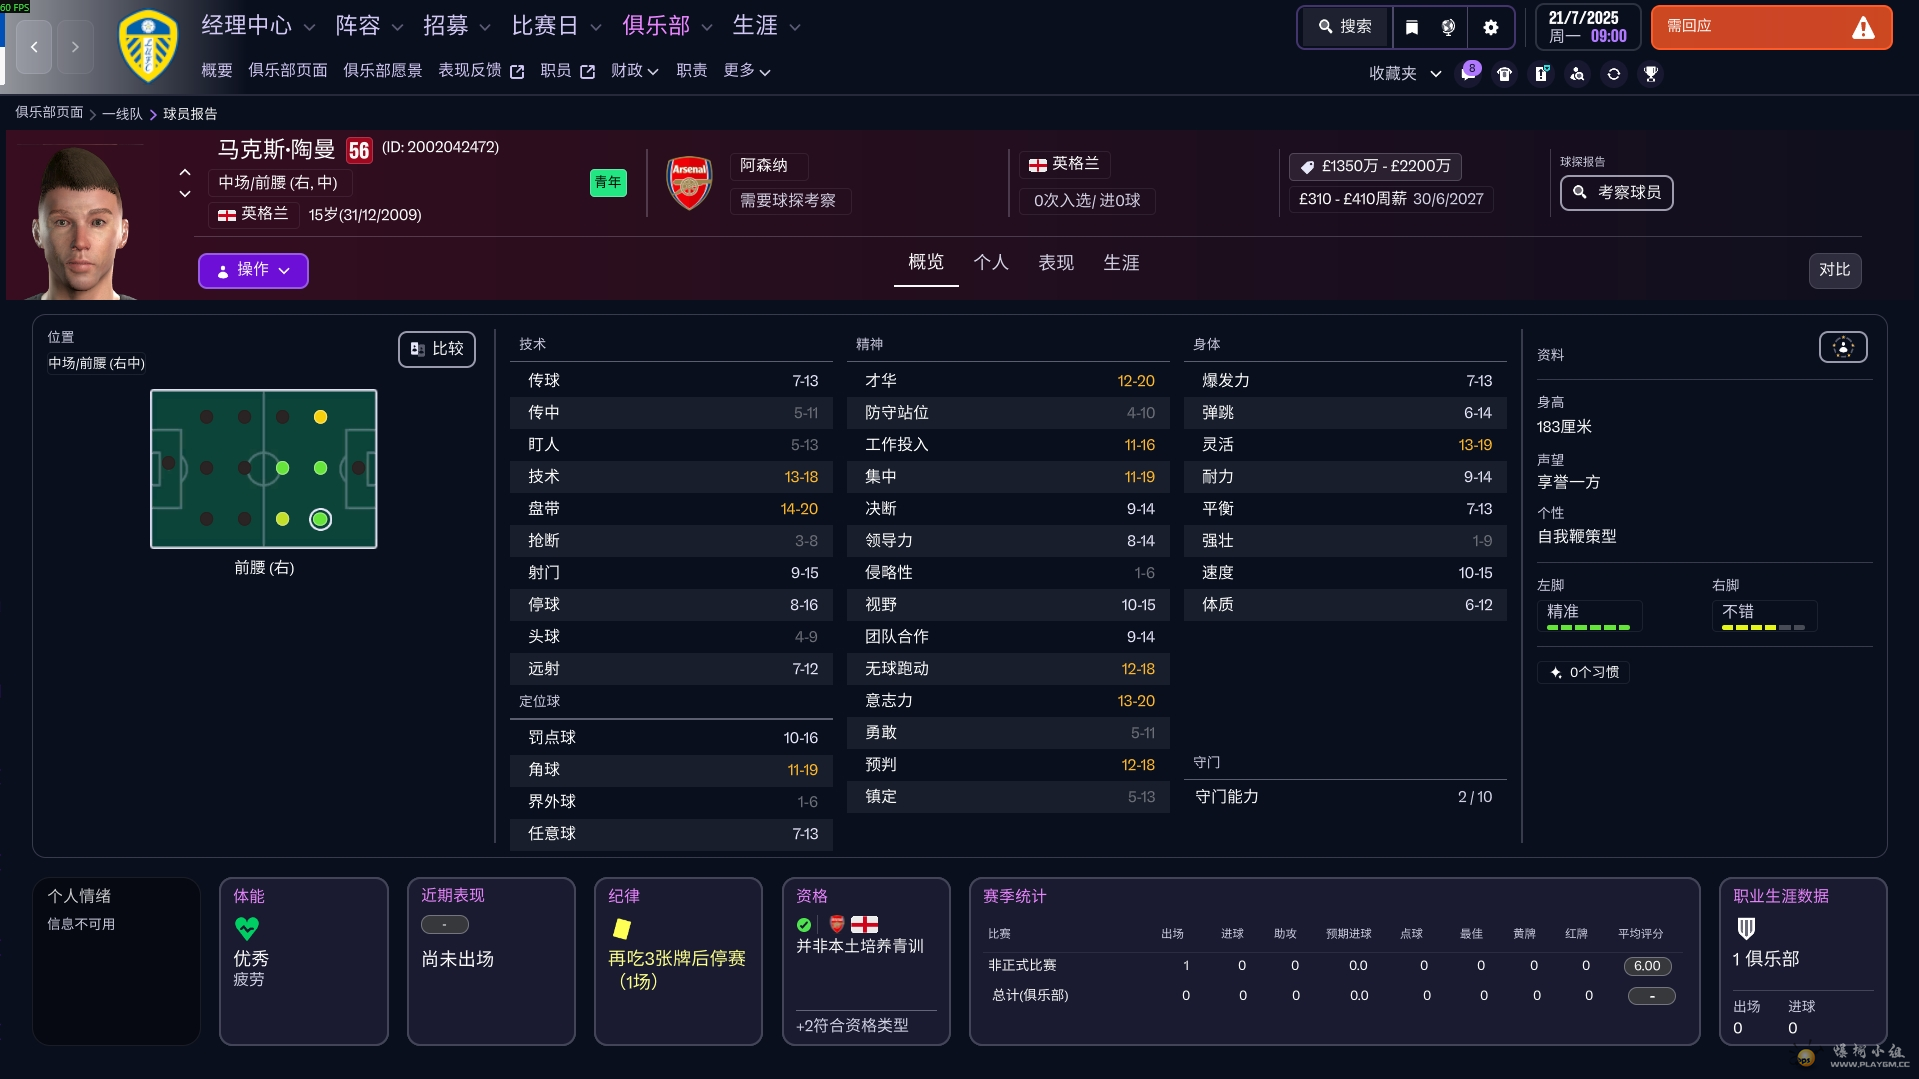Viewport: 1919px width, 1079px height.
Task: Click the 搜索 search field
Action: coord(1345,27)
